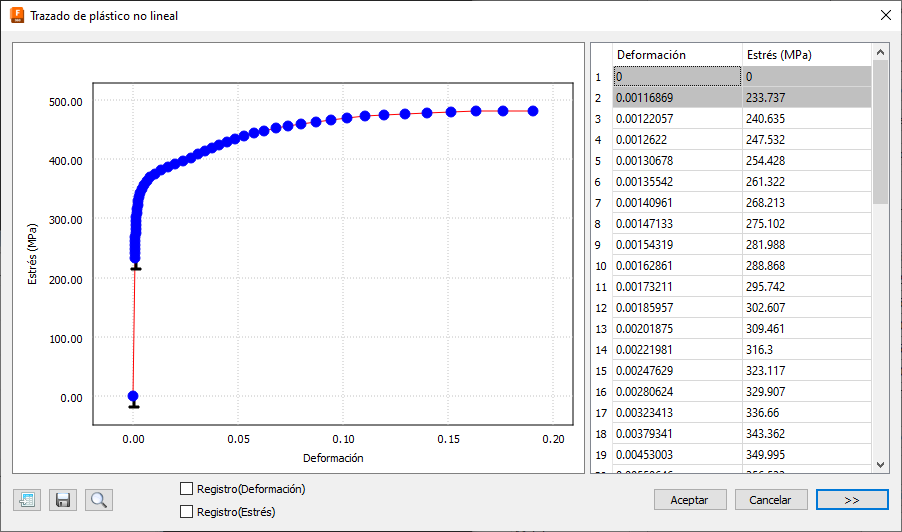The height and width of the screenshot is (532, 902).
Task: Select cell 0.00147133
Action: [677, 224]
